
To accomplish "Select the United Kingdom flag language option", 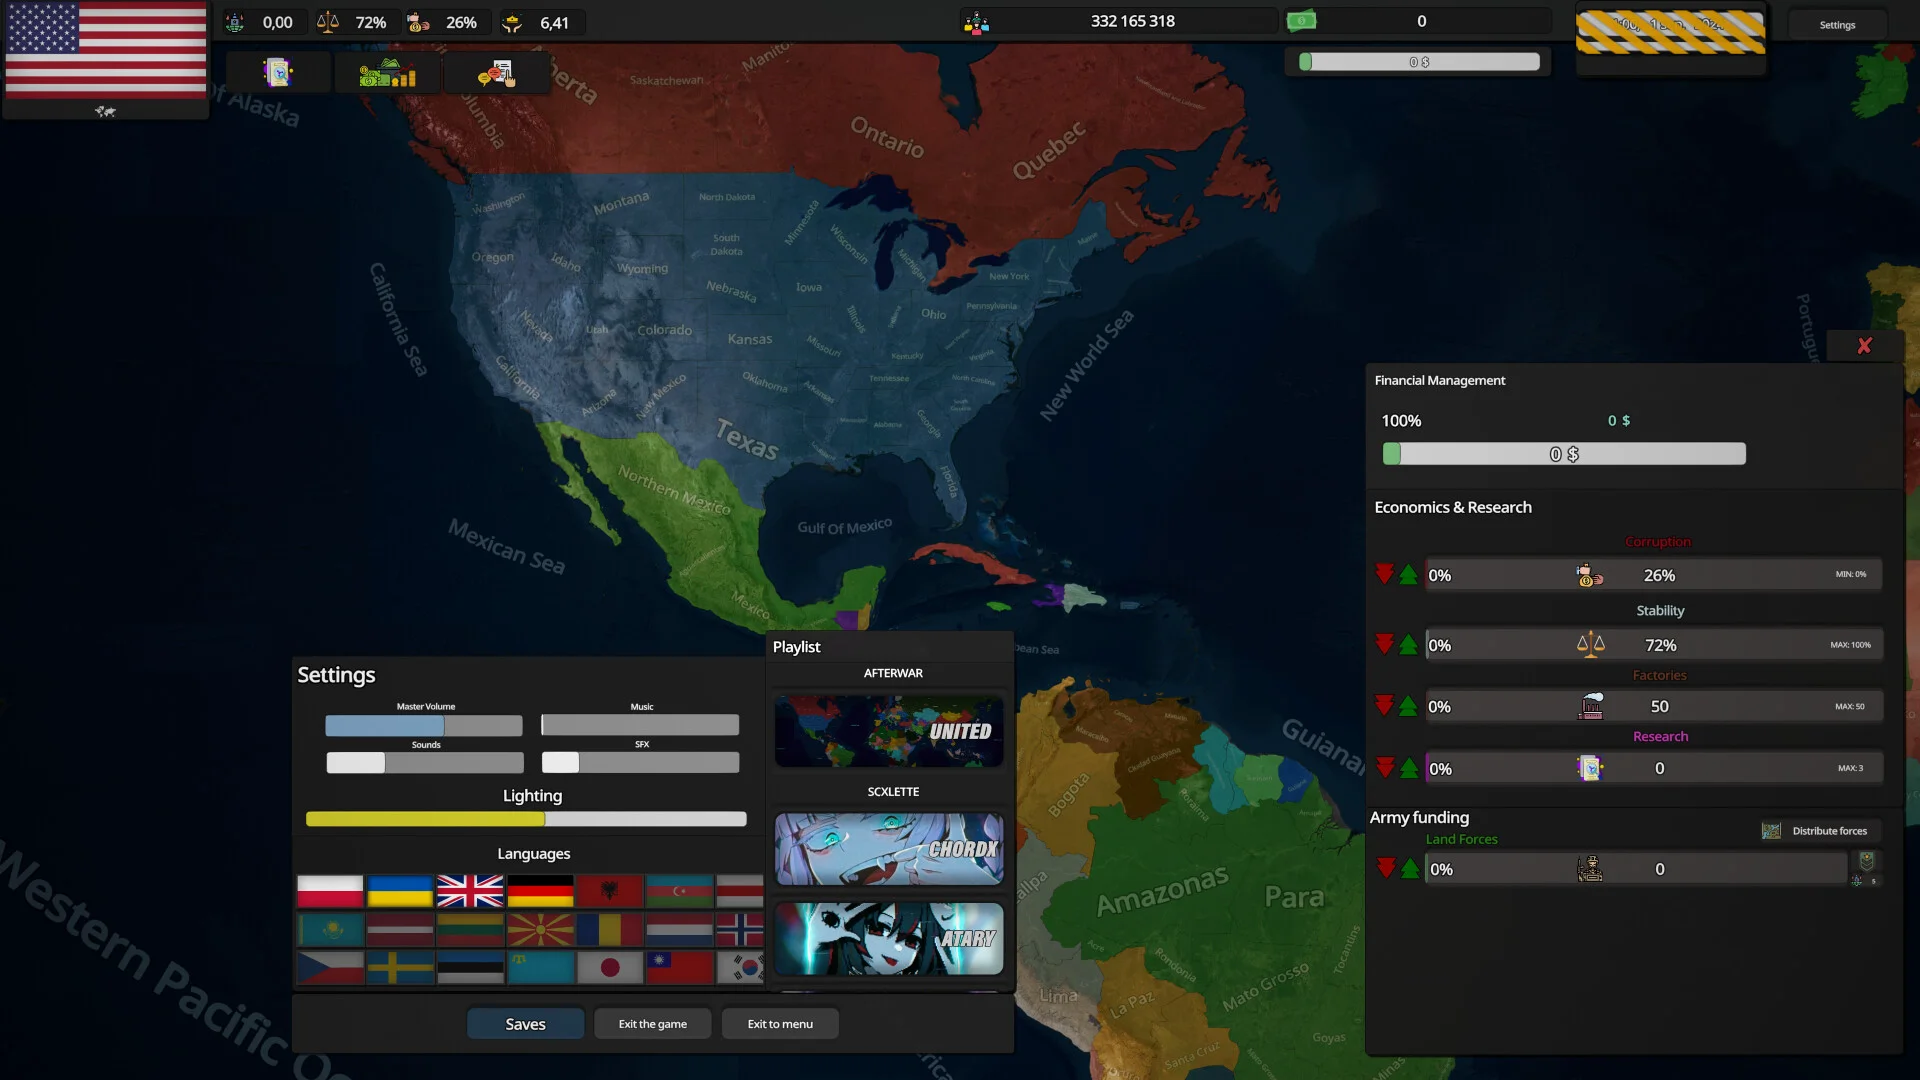I will 470,890.
